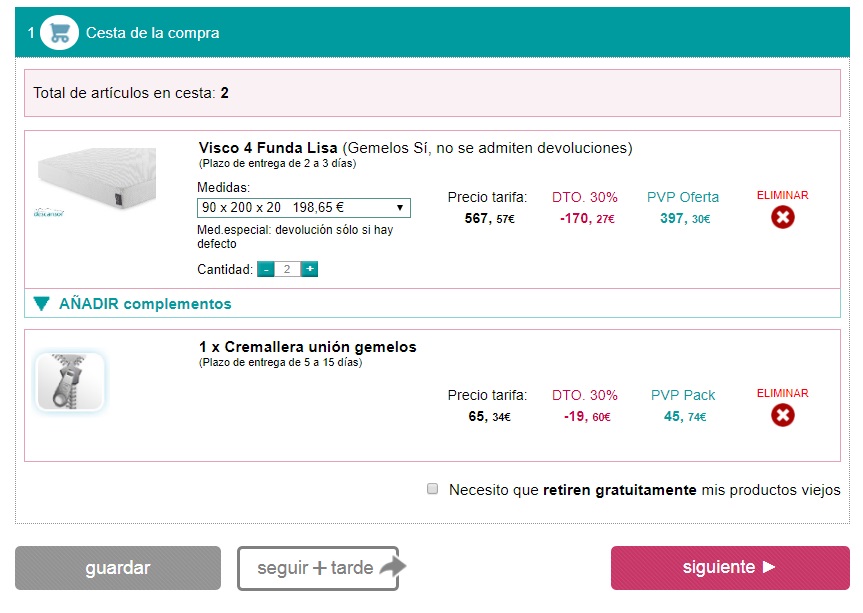Screen dimensions: 863x613
Task: Expand AÑADIR complementos section
Action: click(x=145, y=304)
